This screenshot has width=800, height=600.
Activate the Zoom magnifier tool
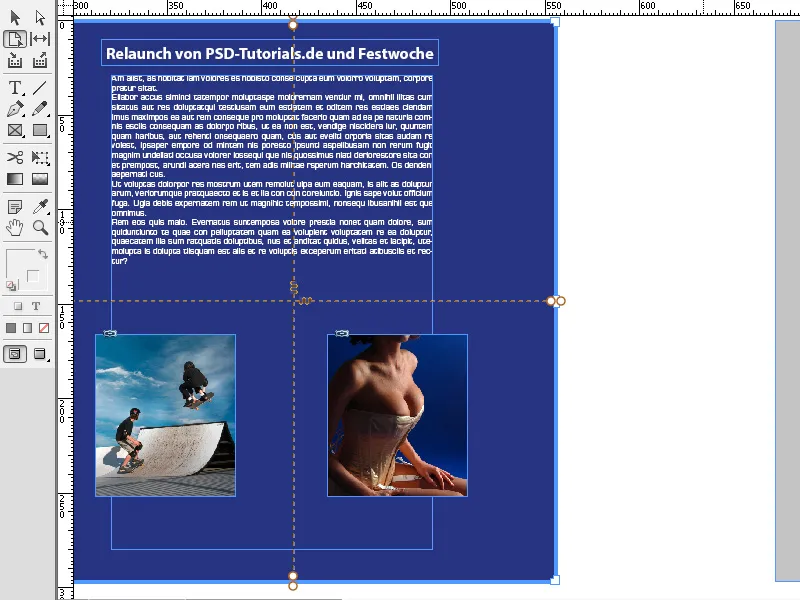pyautogui.click(x=40, y=228)
